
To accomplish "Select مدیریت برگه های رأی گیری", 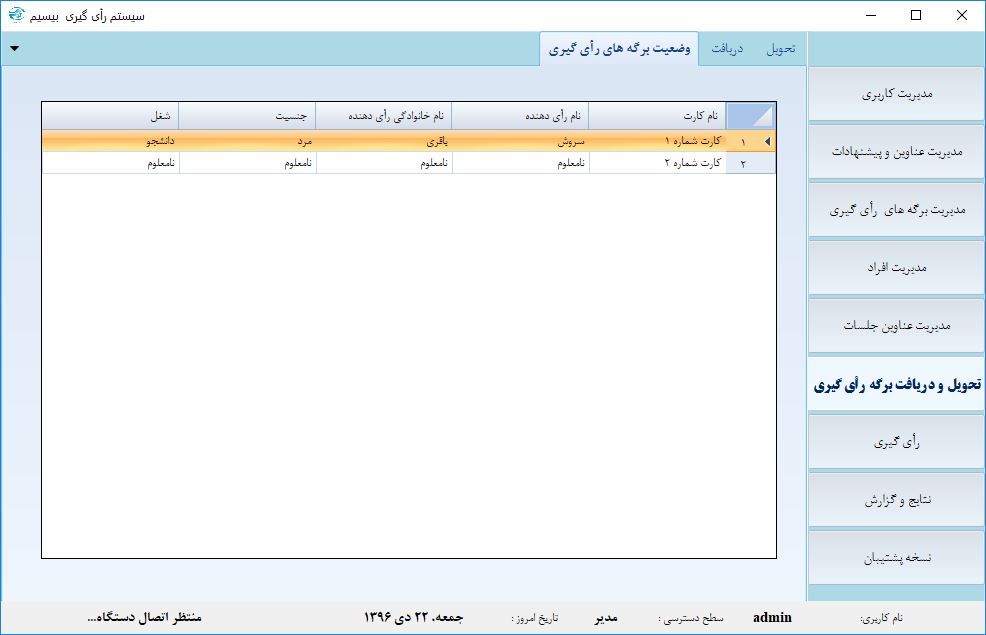I will click(x=895, y=209).
